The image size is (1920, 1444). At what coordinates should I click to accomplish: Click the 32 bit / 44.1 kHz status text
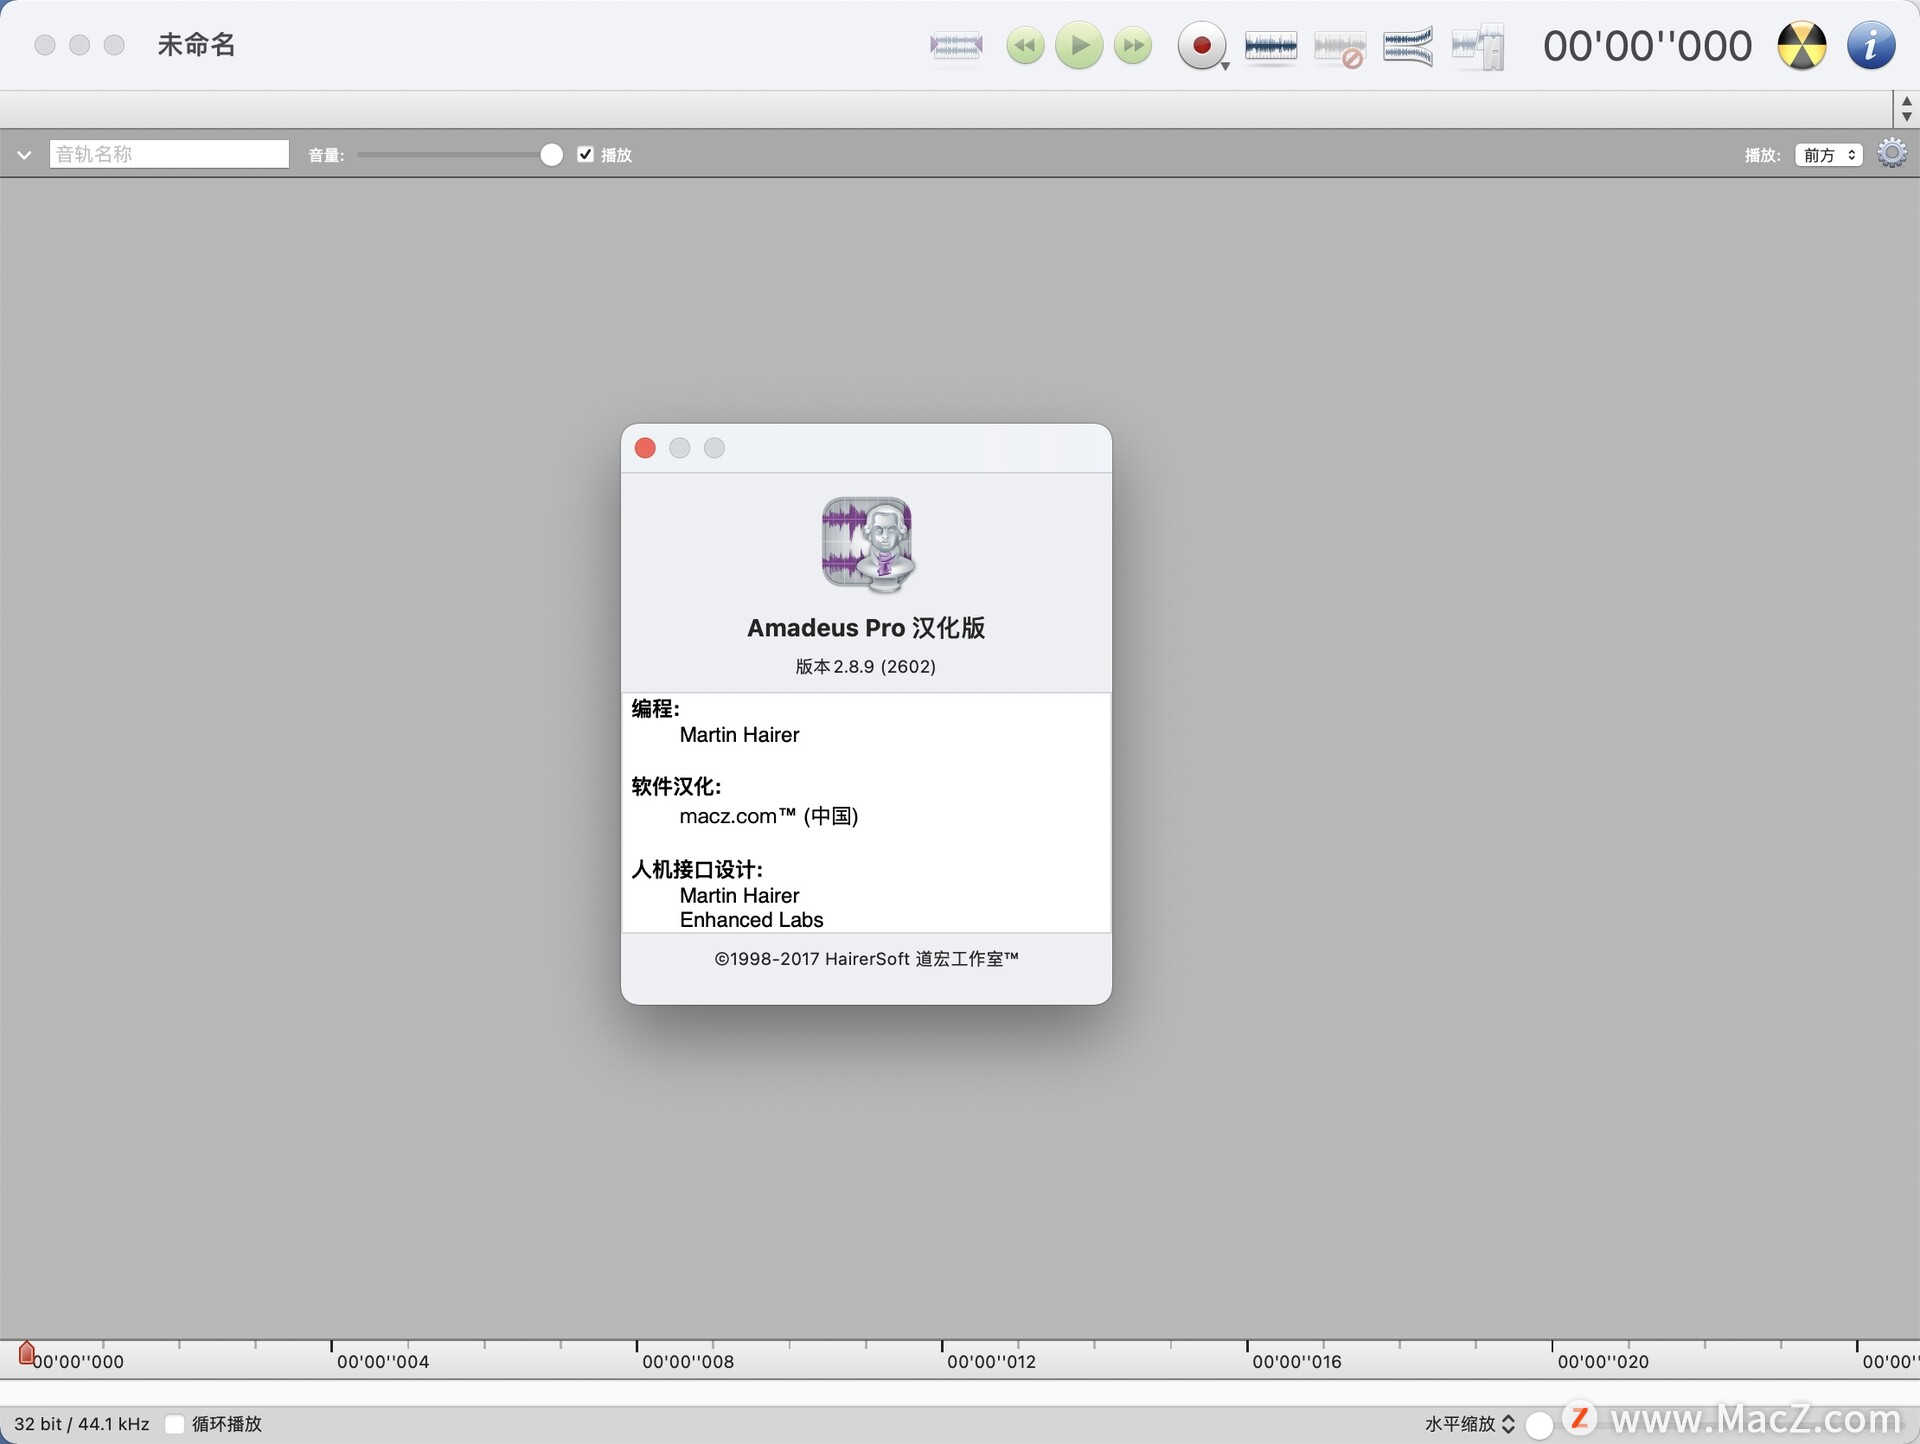pos(82,1424)
